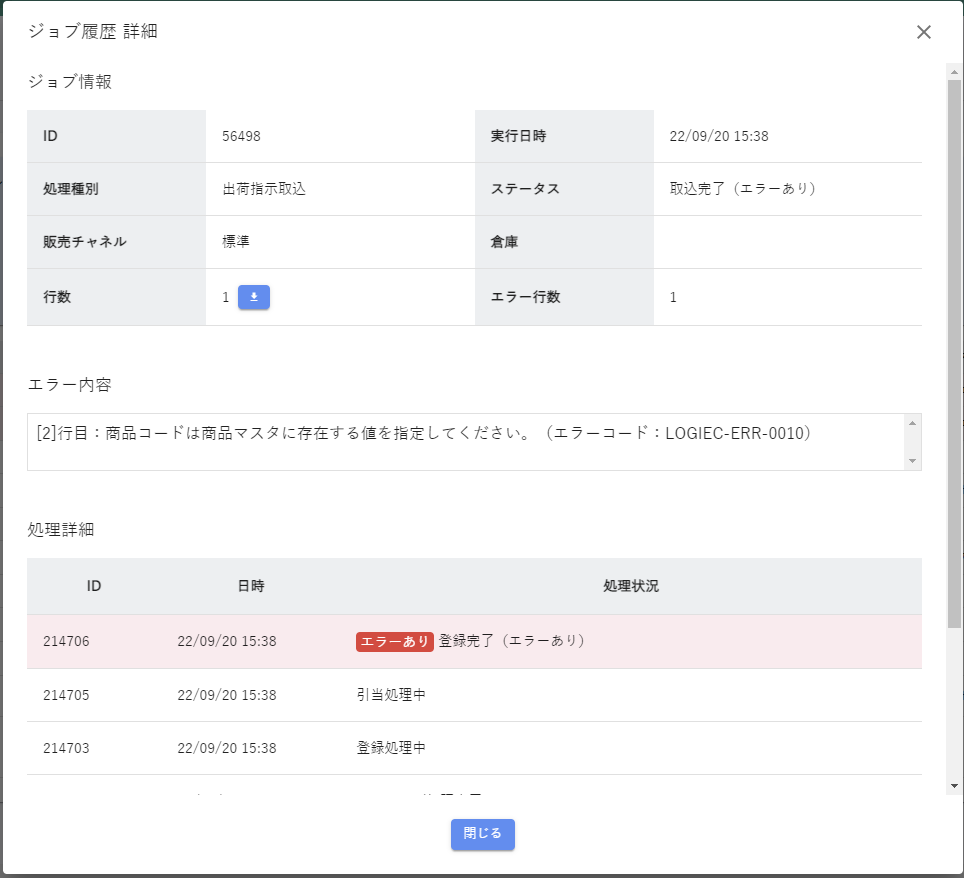Click the ID column header in 処理詳細
Image resolution: width=964 pixels, height=878 pixels.
[94, 586]
